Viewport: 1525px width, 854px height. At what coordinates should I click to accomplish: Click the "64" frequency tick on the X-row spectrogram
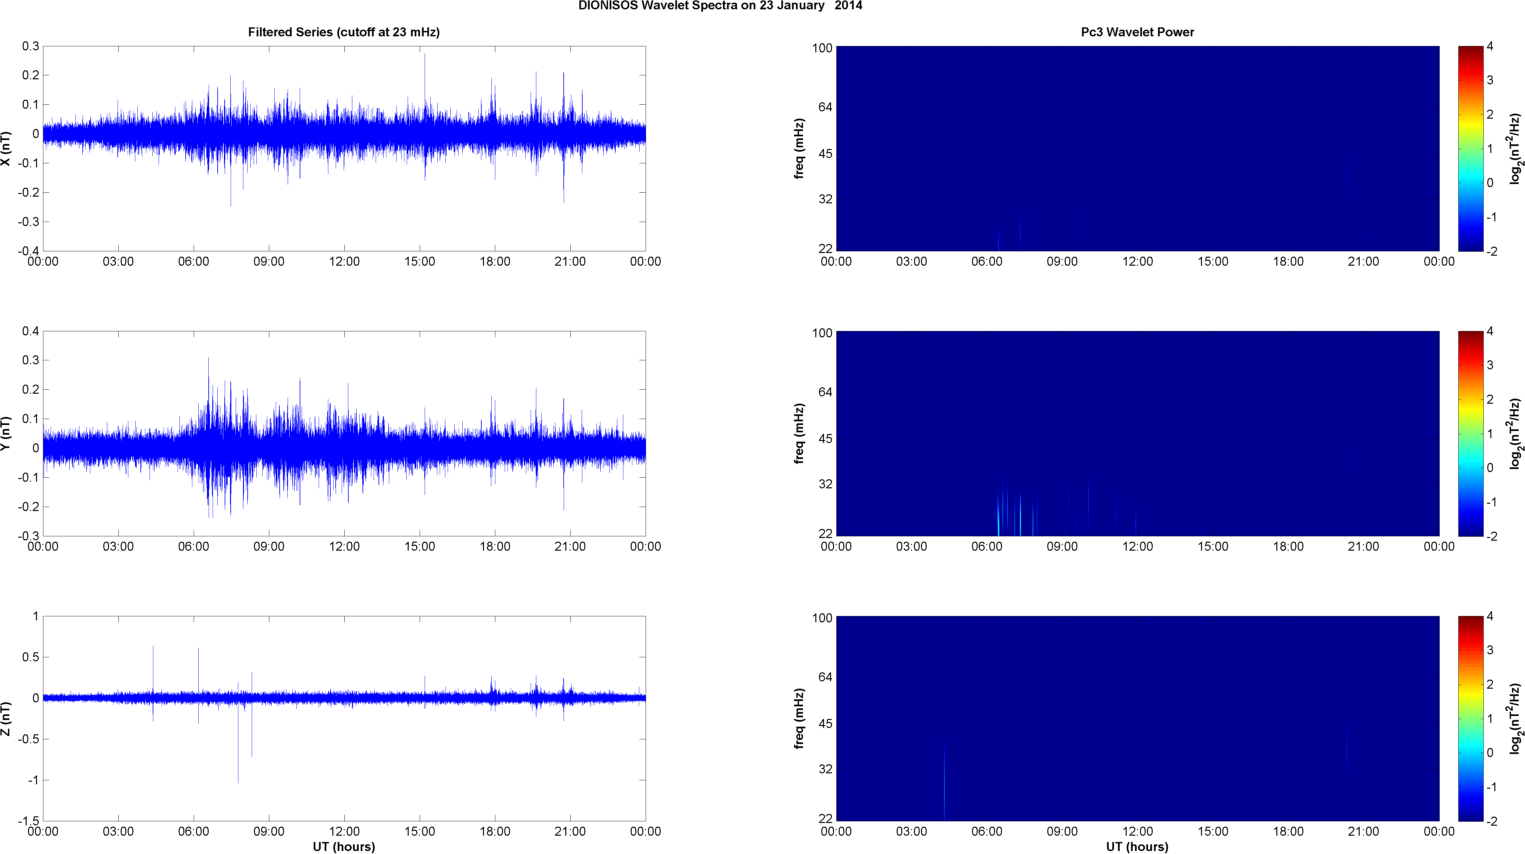[x=826, y=107]
